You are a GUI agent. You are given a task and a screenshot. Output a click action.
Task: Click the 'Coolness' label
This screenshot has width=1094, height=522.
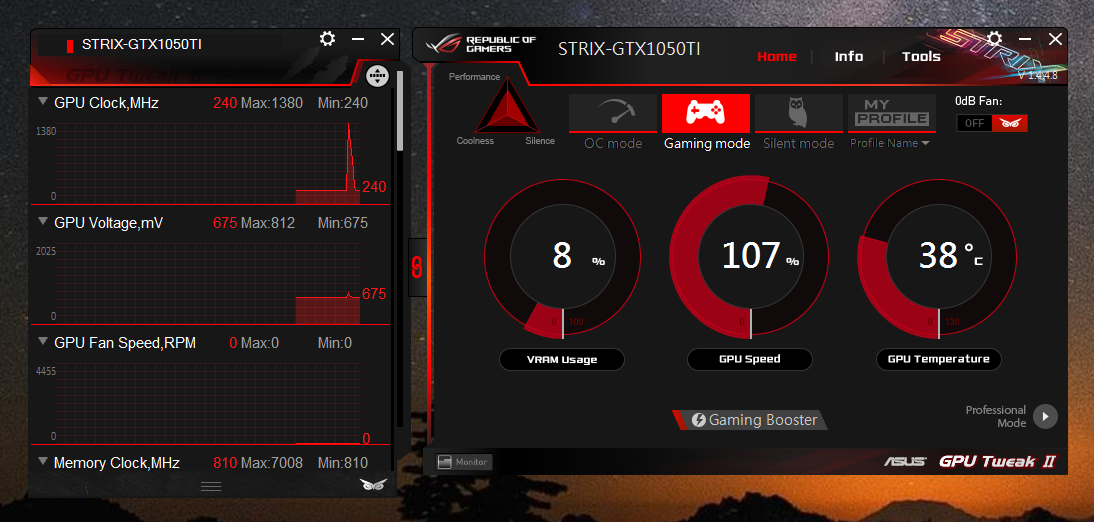475,141
